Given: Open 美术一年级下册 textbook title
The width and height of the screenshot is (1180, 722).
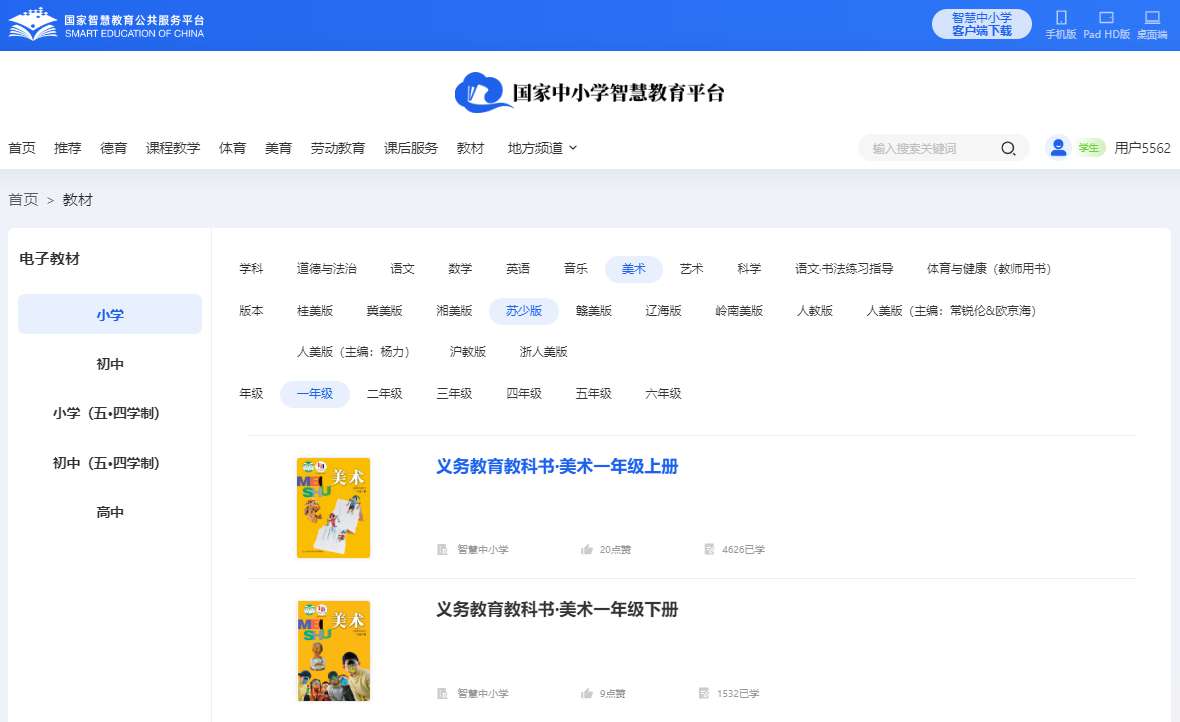Looking at the screenshot, I should (557, 610).
